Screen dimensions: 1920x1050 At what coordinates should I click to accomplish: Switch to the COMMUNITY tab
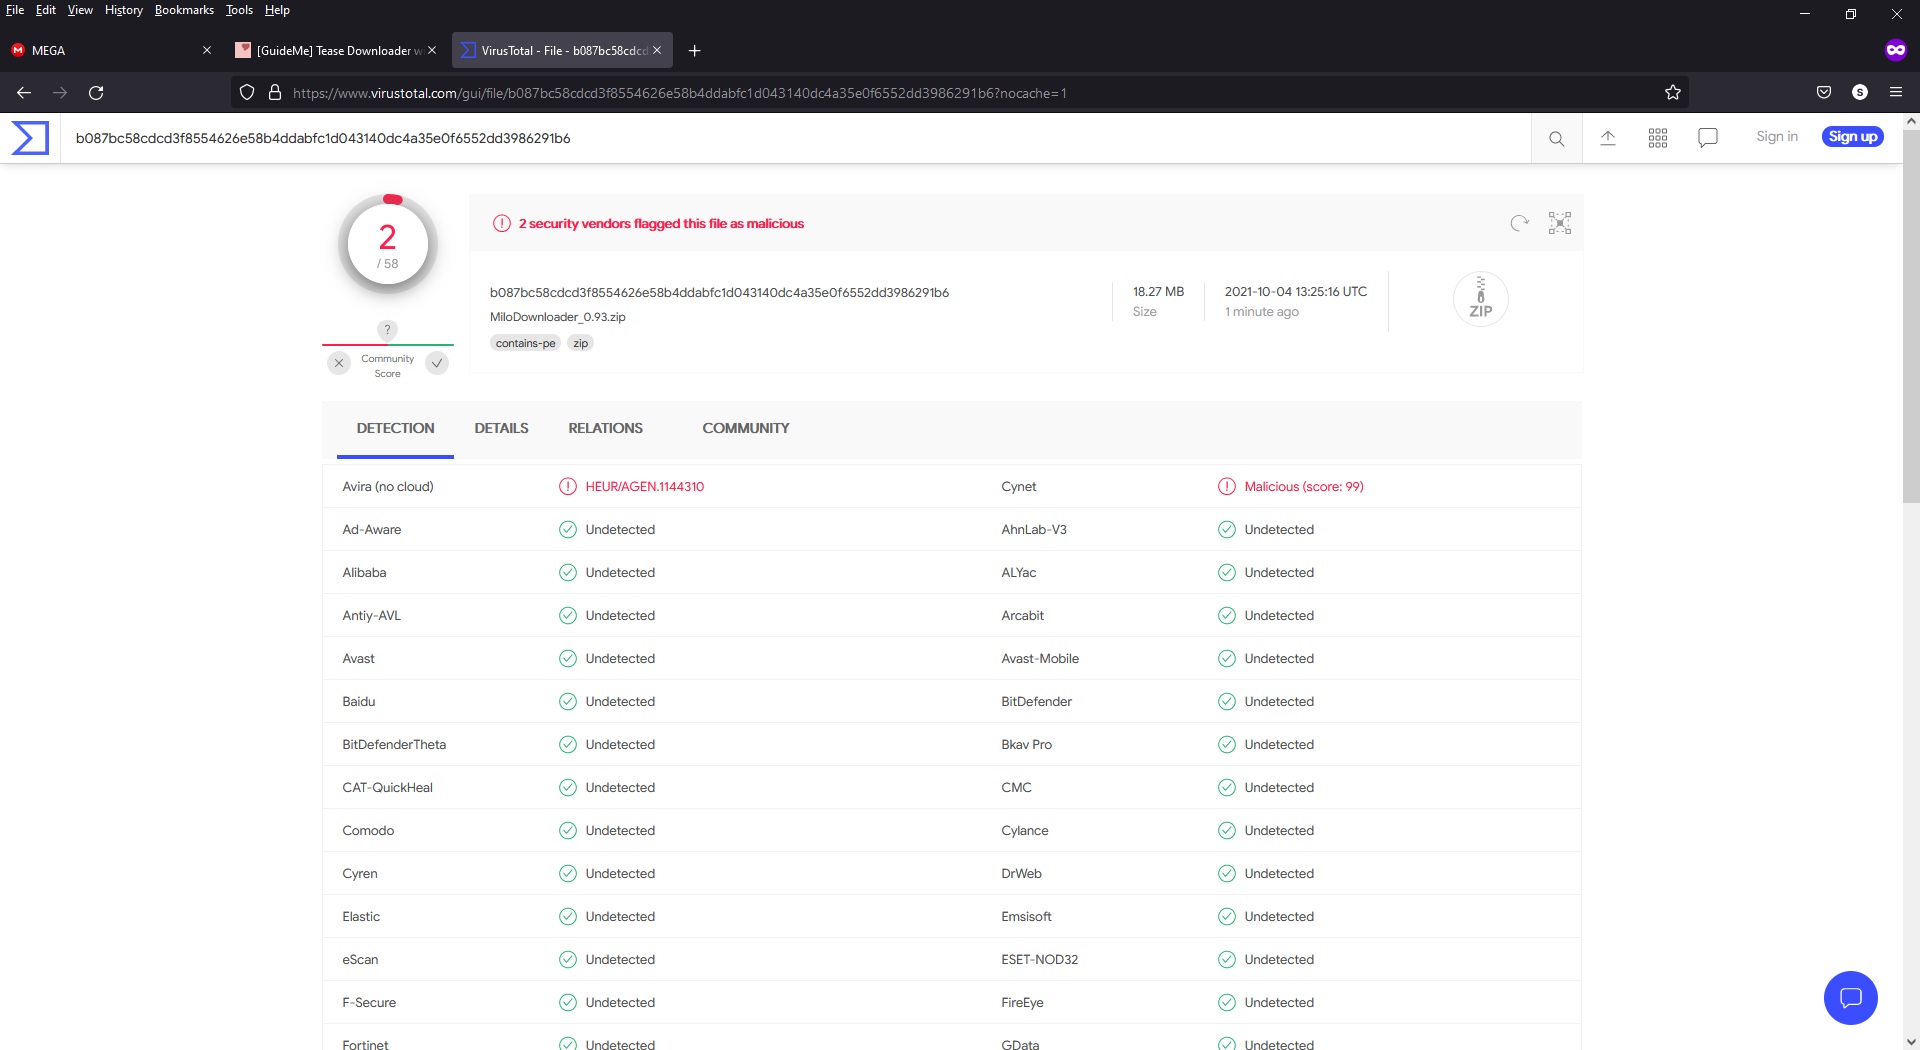click(746, 428)
